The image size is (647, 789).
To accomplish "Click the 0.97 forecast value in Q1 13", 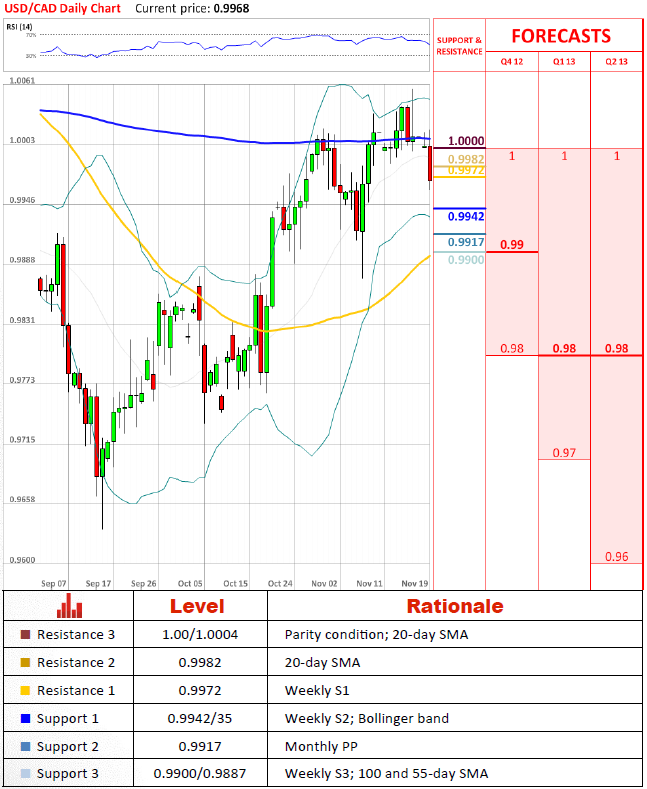I will (564, 453).
